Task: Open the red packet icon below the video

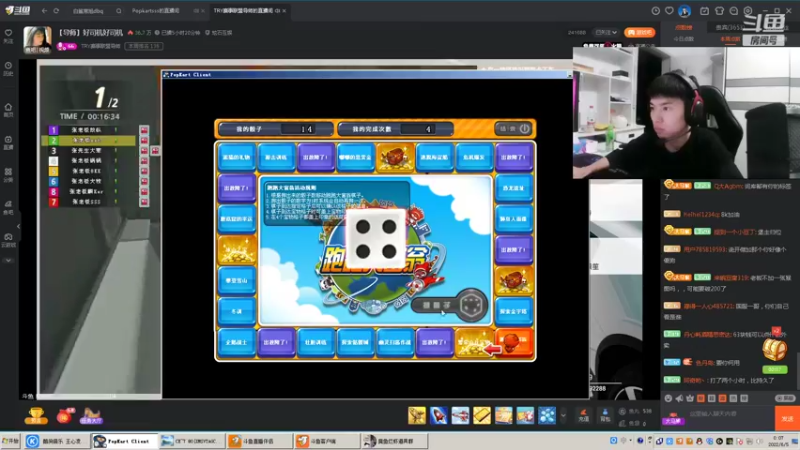Action: click(65, 416)
